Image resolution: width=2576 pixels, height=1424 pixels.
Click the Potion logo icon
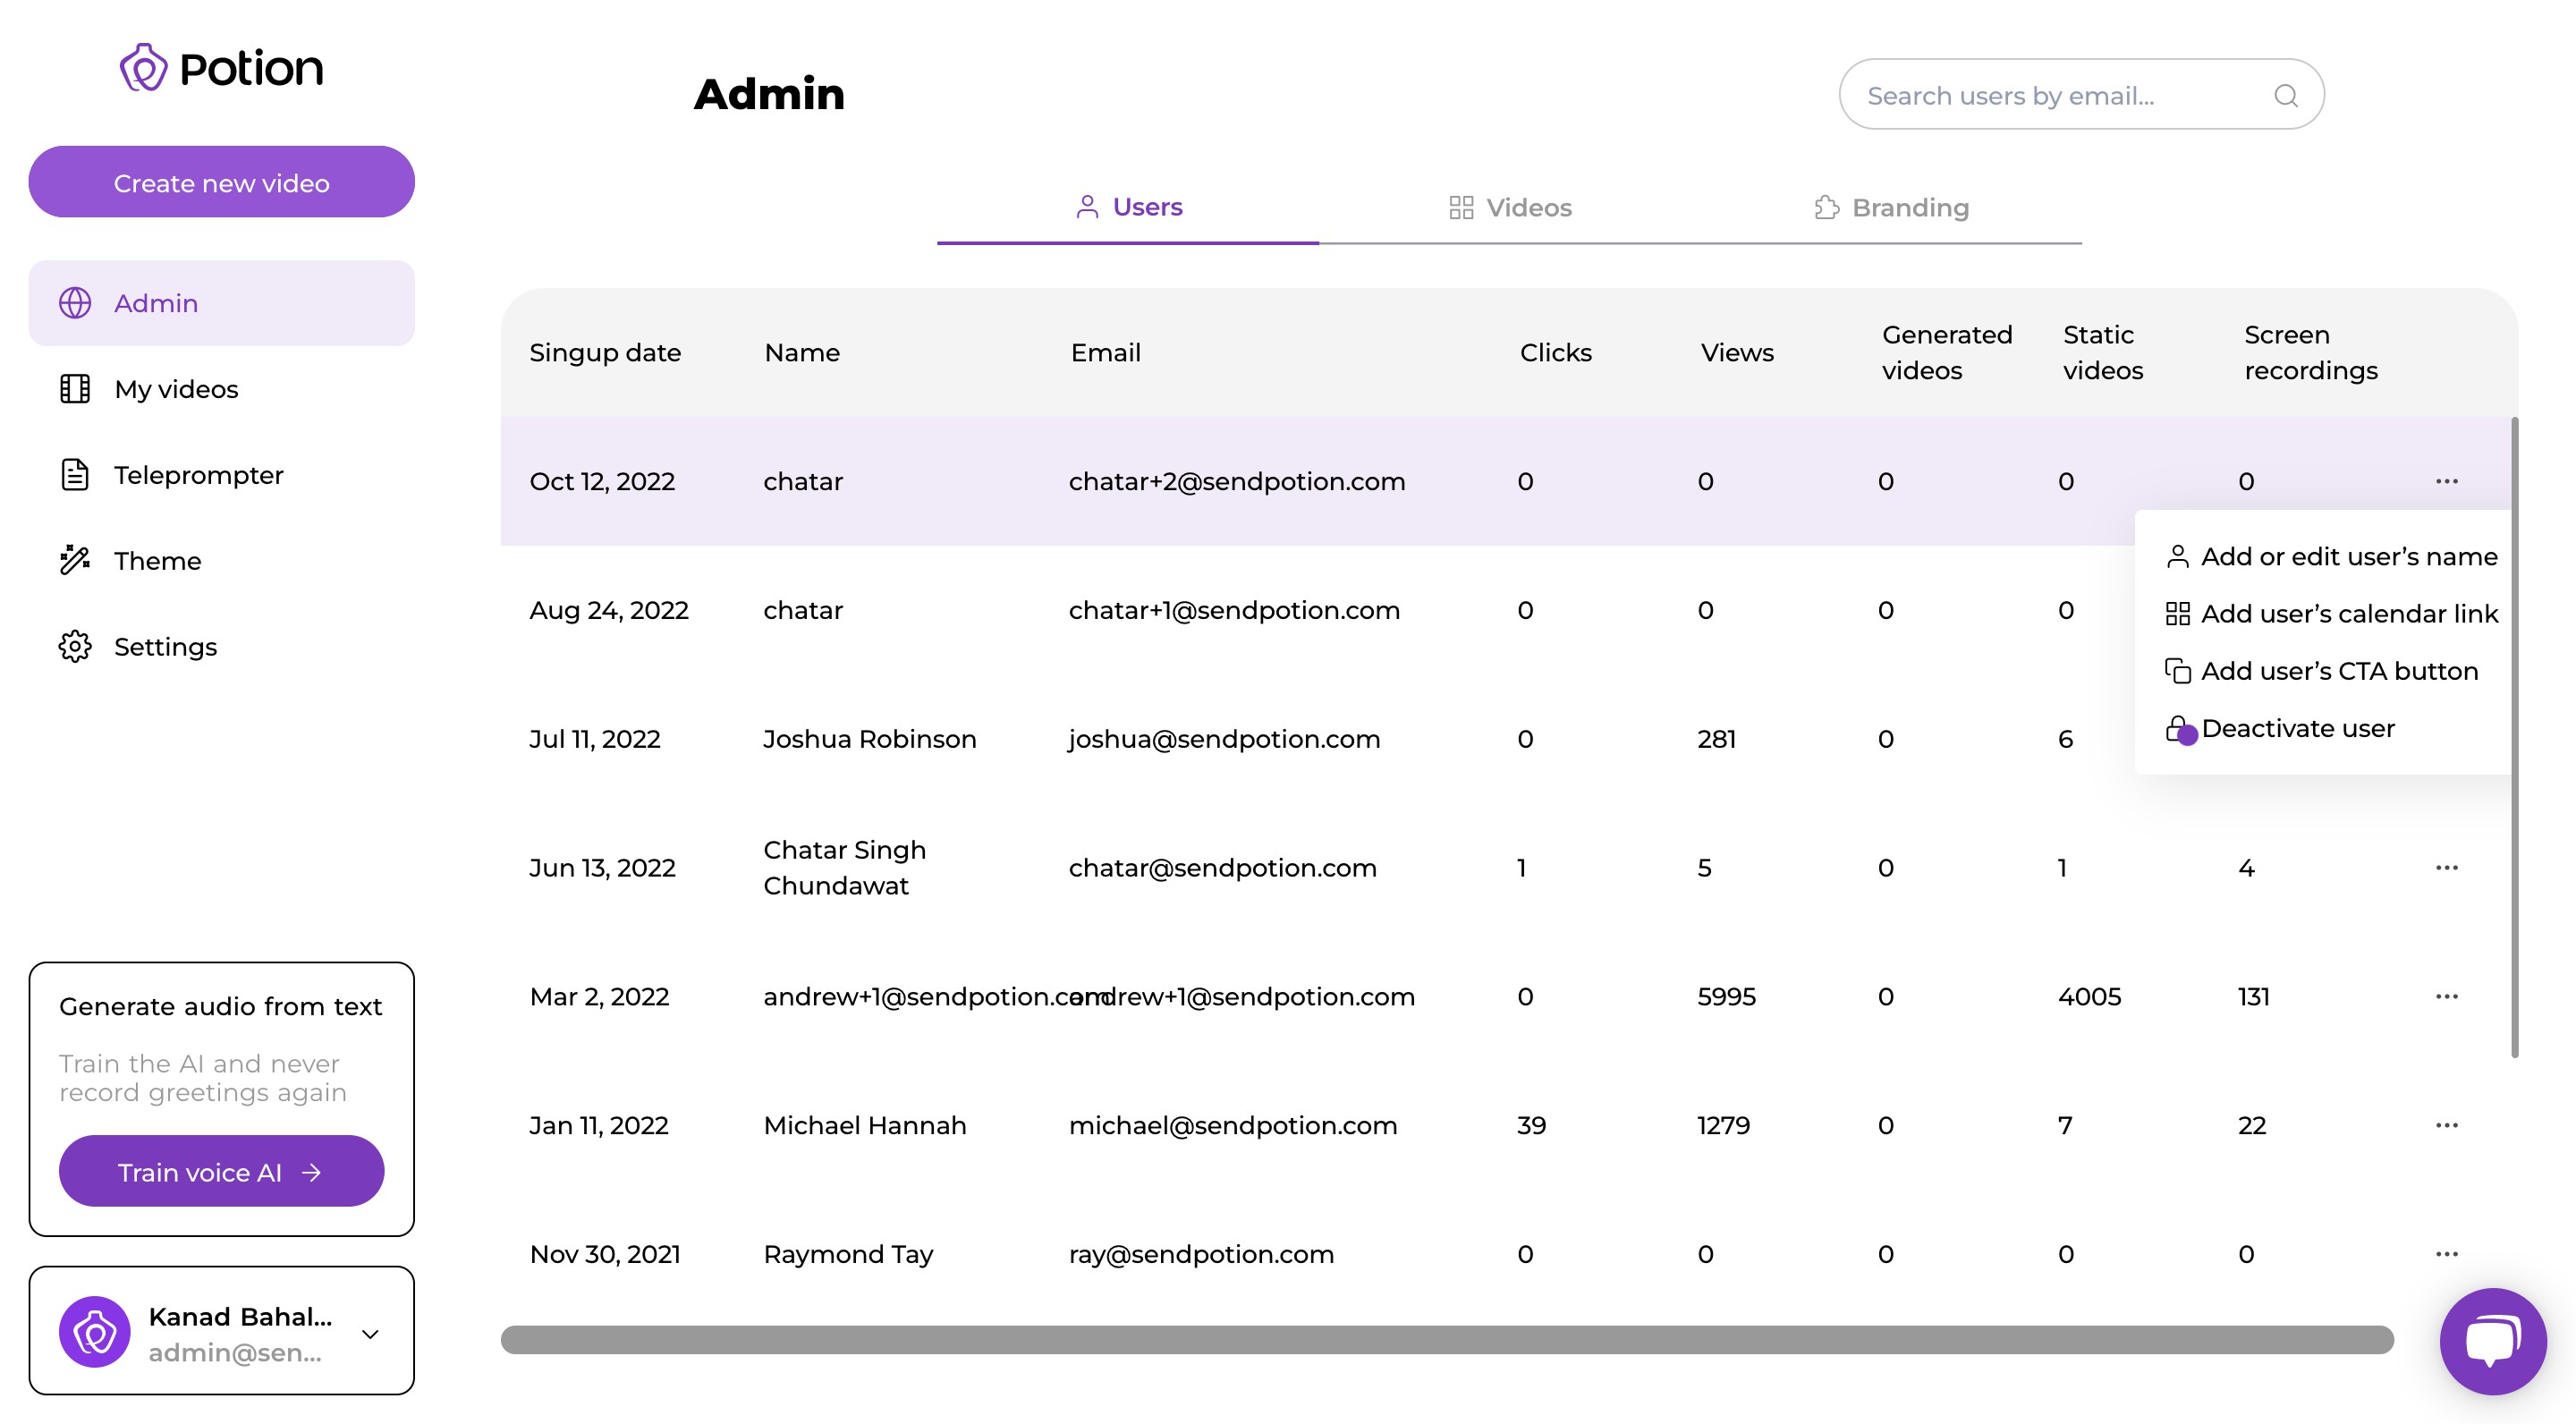144,68
